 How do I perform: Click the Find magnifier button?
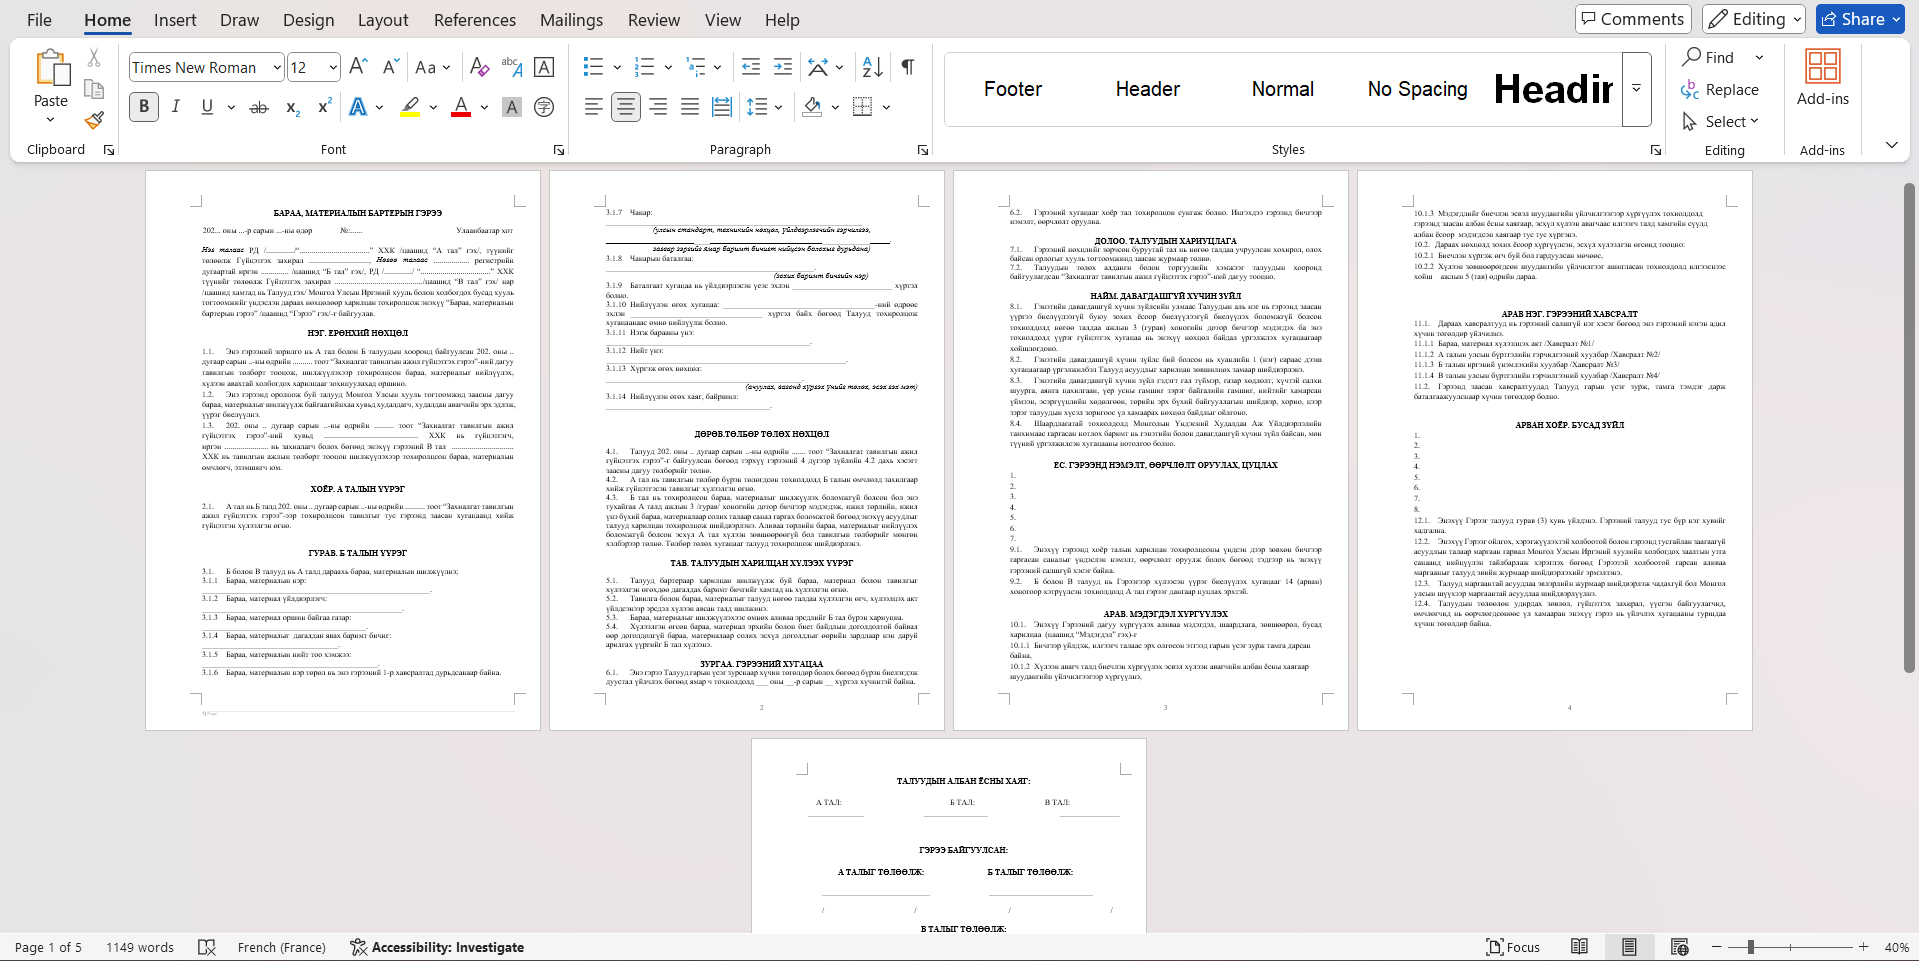[1709, 57]
